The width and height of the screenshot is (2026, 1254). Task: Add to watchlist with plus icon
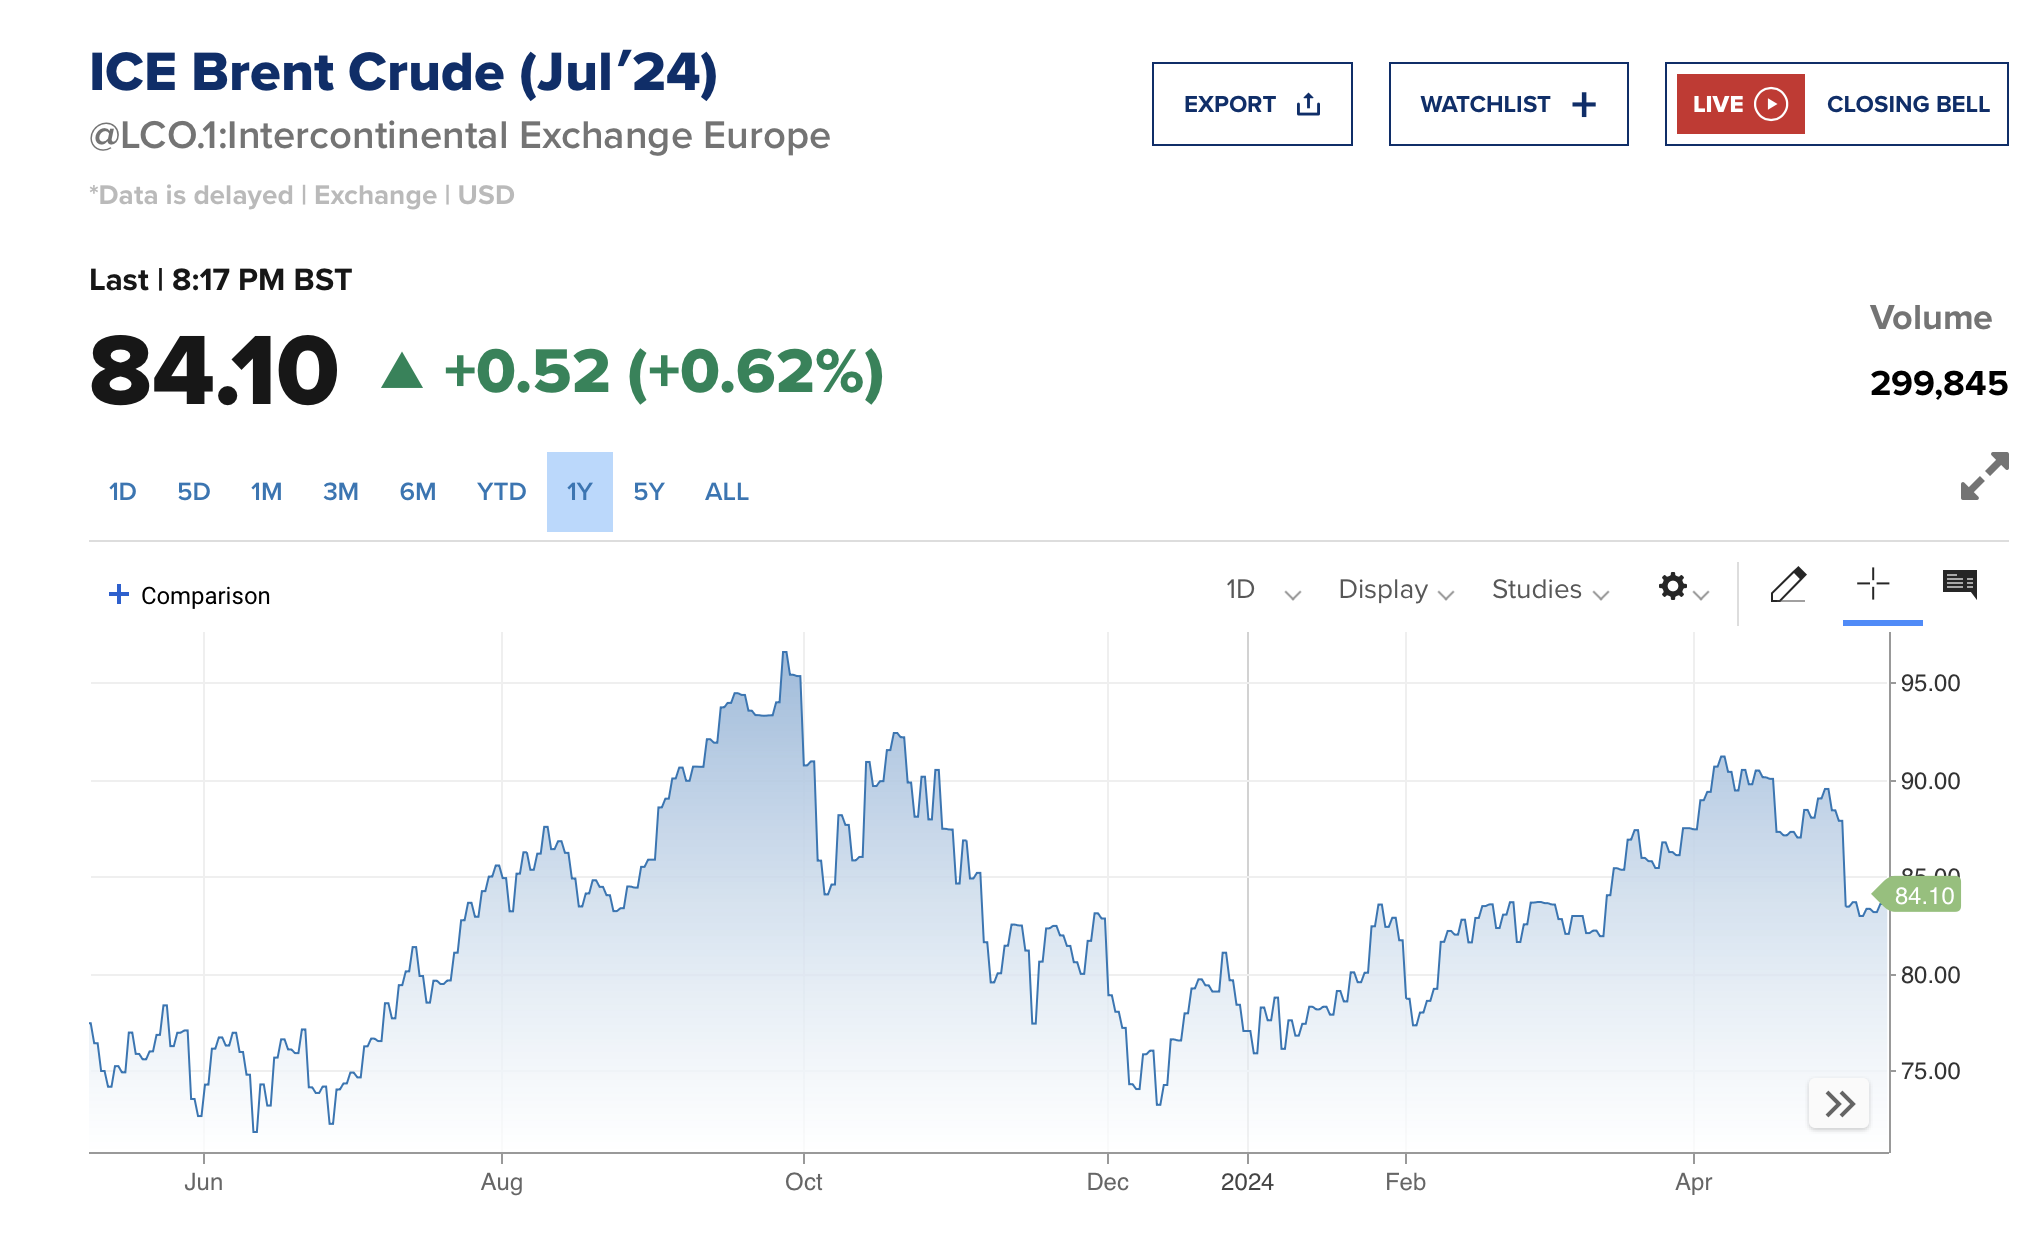[x=1584, y=105]
